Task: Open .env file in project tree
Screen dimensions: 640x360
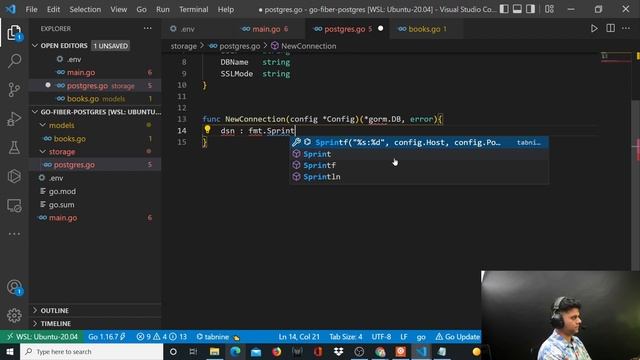Action: click(95, 178)
